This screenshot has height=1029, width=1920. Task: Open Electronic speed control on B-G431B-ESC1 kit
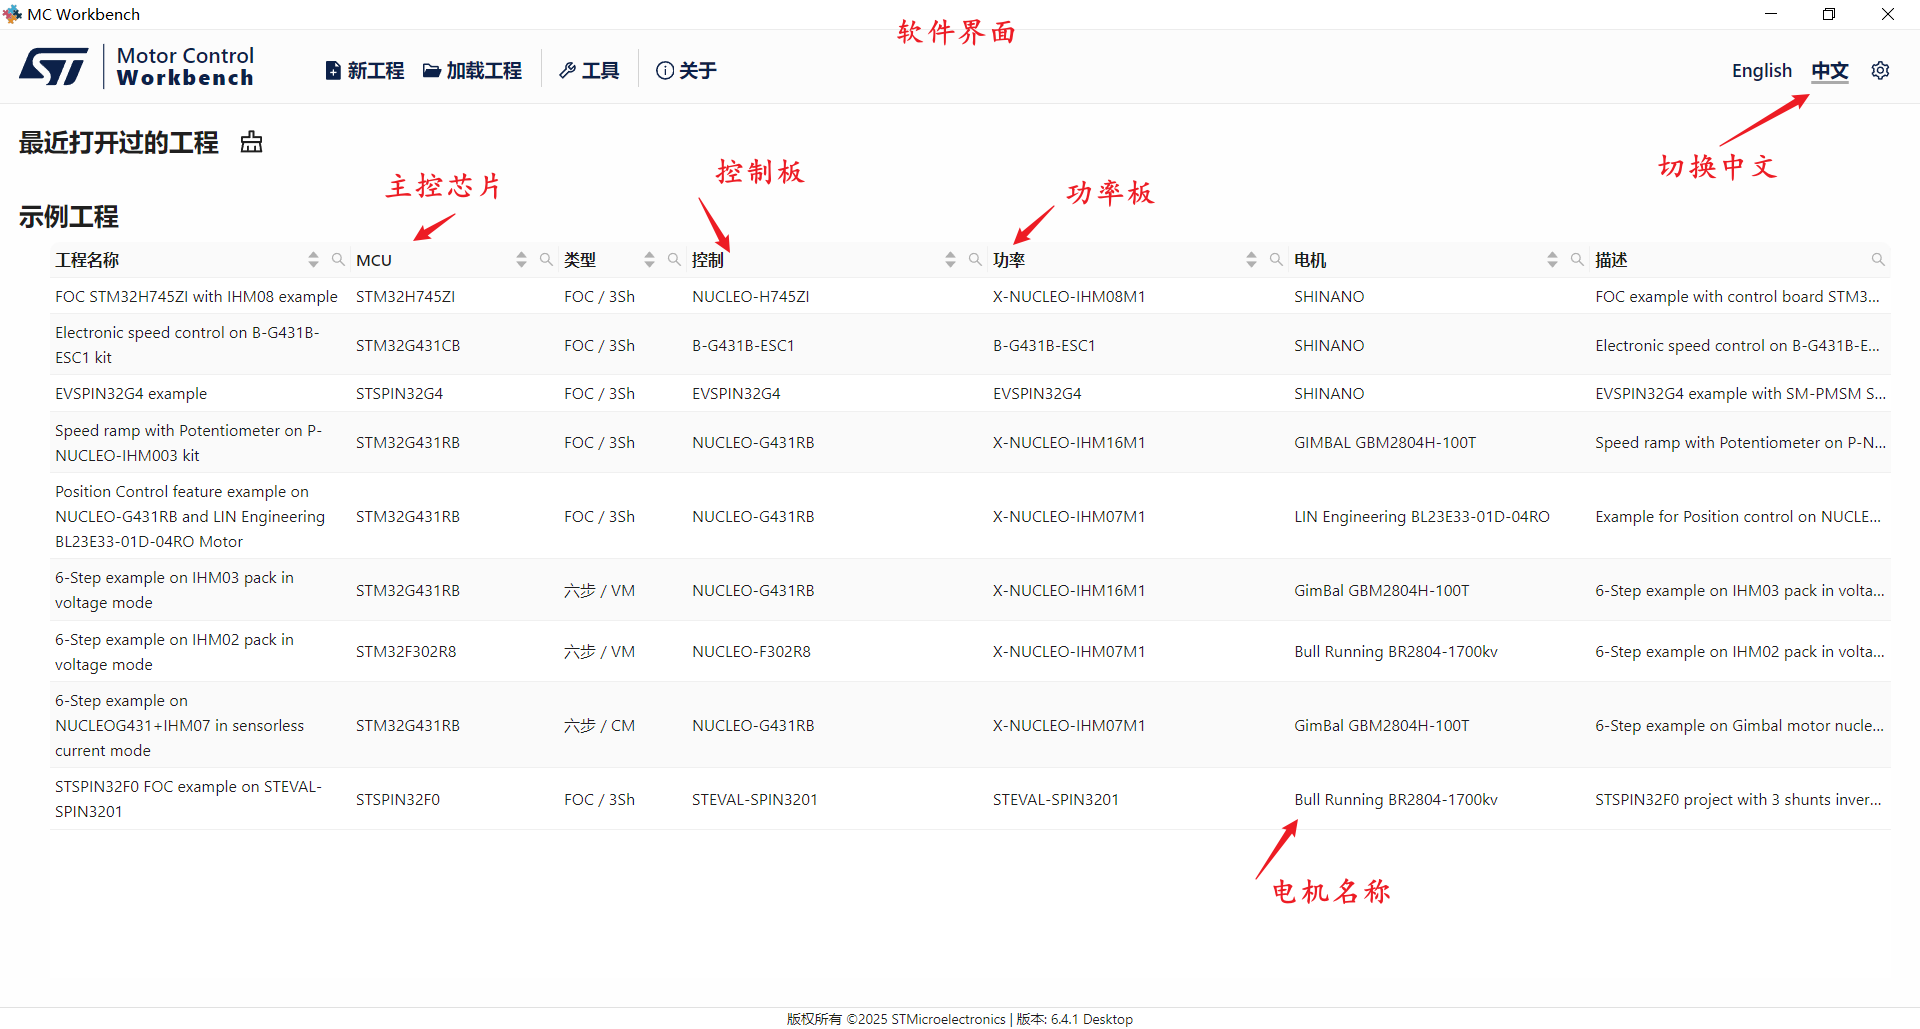(x=187, y=345)
